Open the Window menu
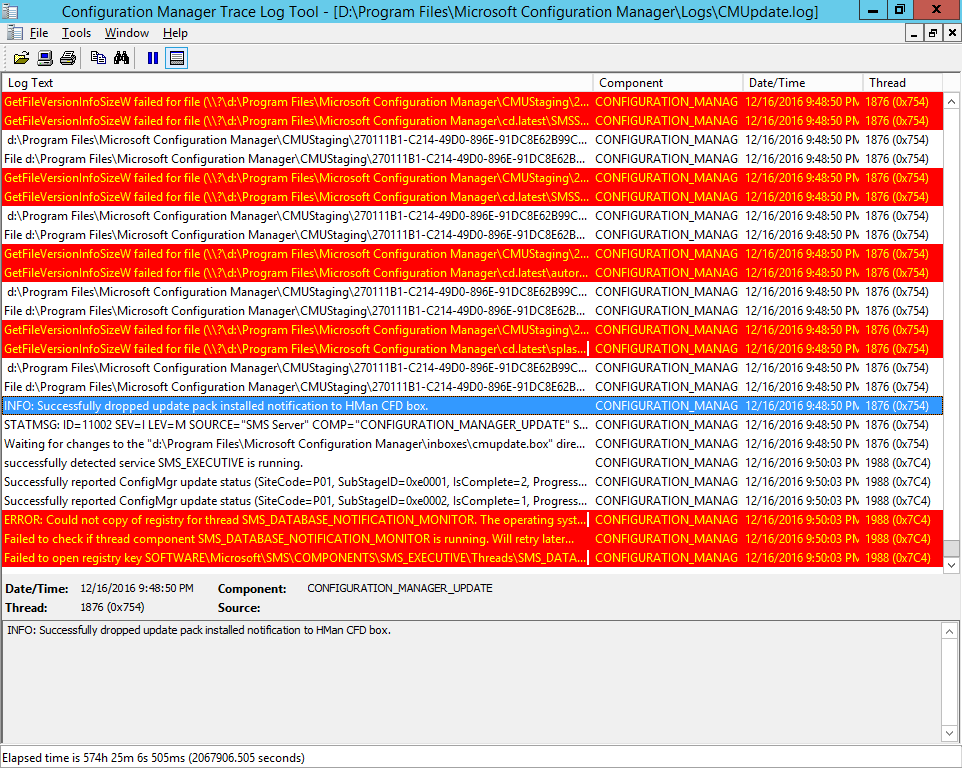The width and height of the screenshot is (962, 768). (x=126, y=33)
